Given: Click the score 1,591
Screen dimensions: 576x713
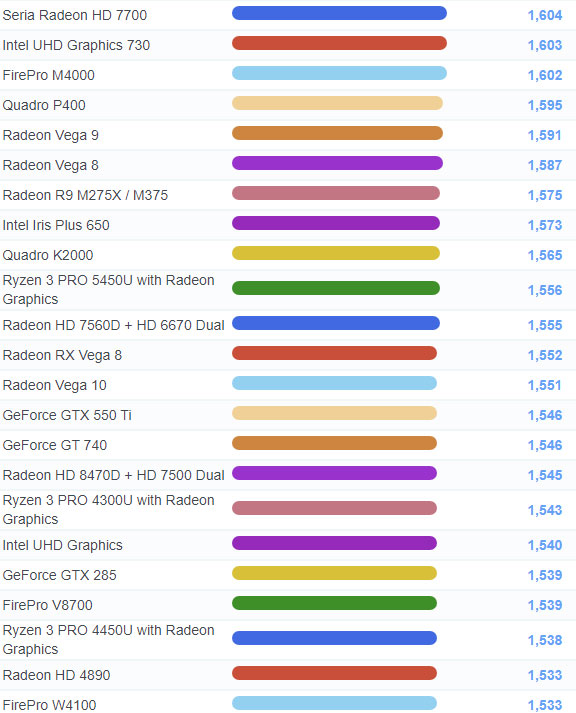Looking at the screenshot, I should 545,136.
